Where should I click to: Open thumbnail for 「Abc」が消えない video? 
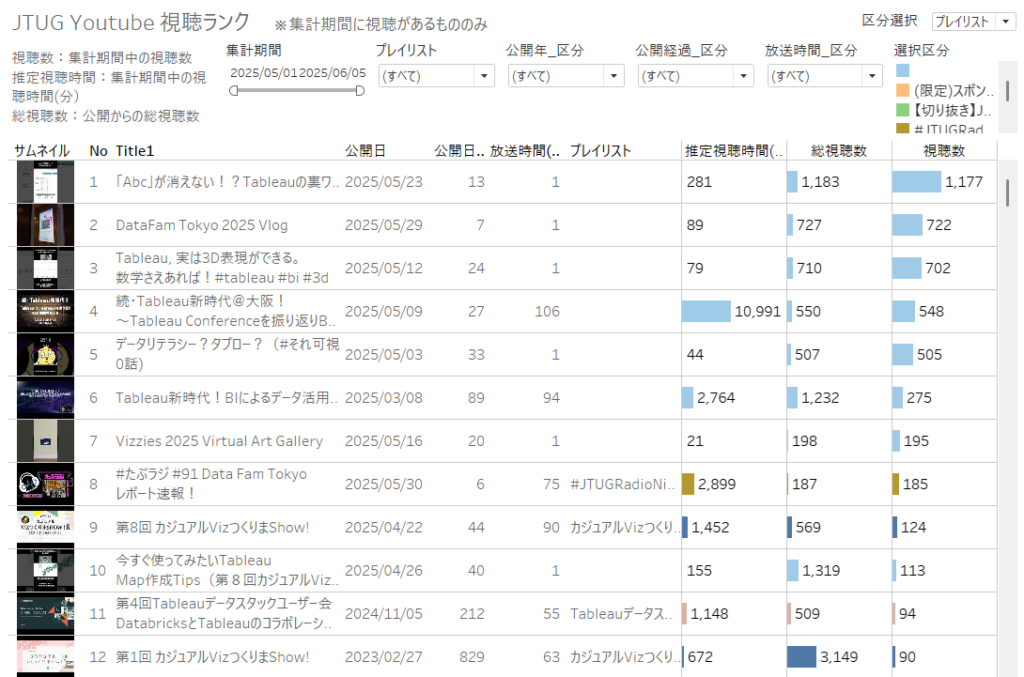(x=45, y=182)
